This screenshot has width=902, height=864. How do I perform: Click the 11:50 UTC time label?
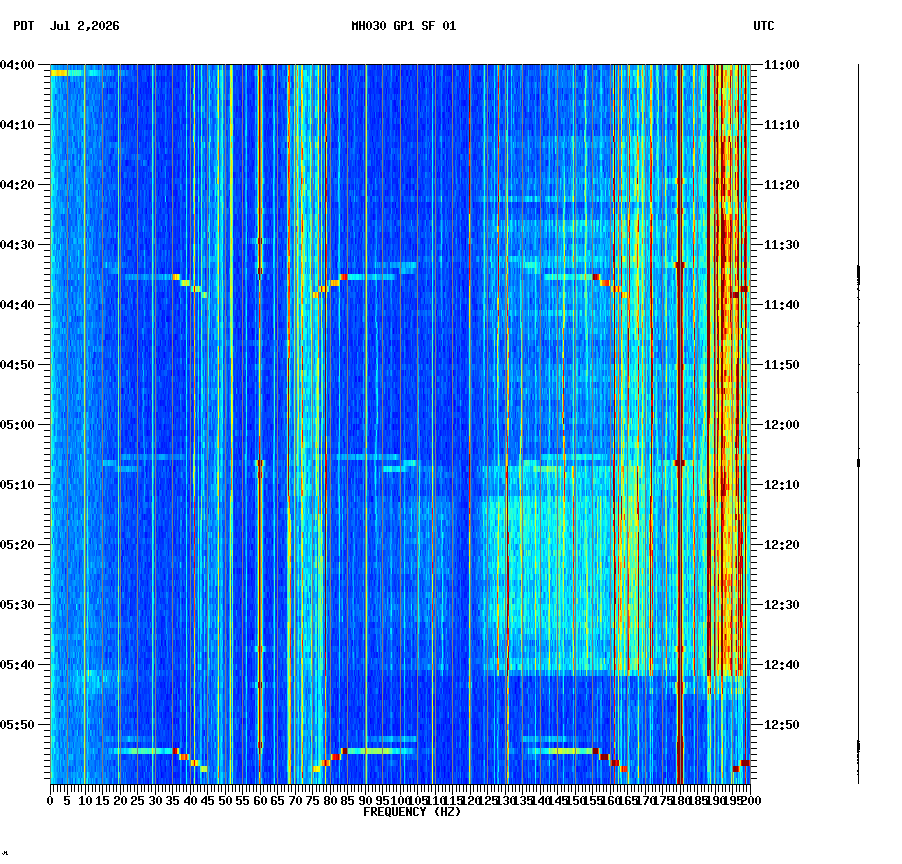(x=782, y=365)
